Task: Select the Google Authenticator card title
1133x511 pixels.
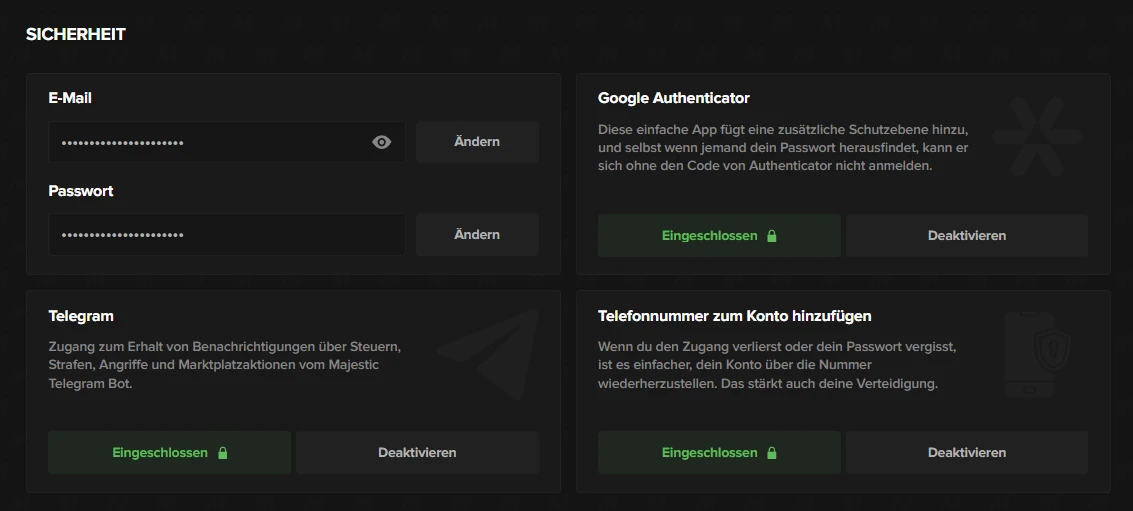Action: [673, 98]
